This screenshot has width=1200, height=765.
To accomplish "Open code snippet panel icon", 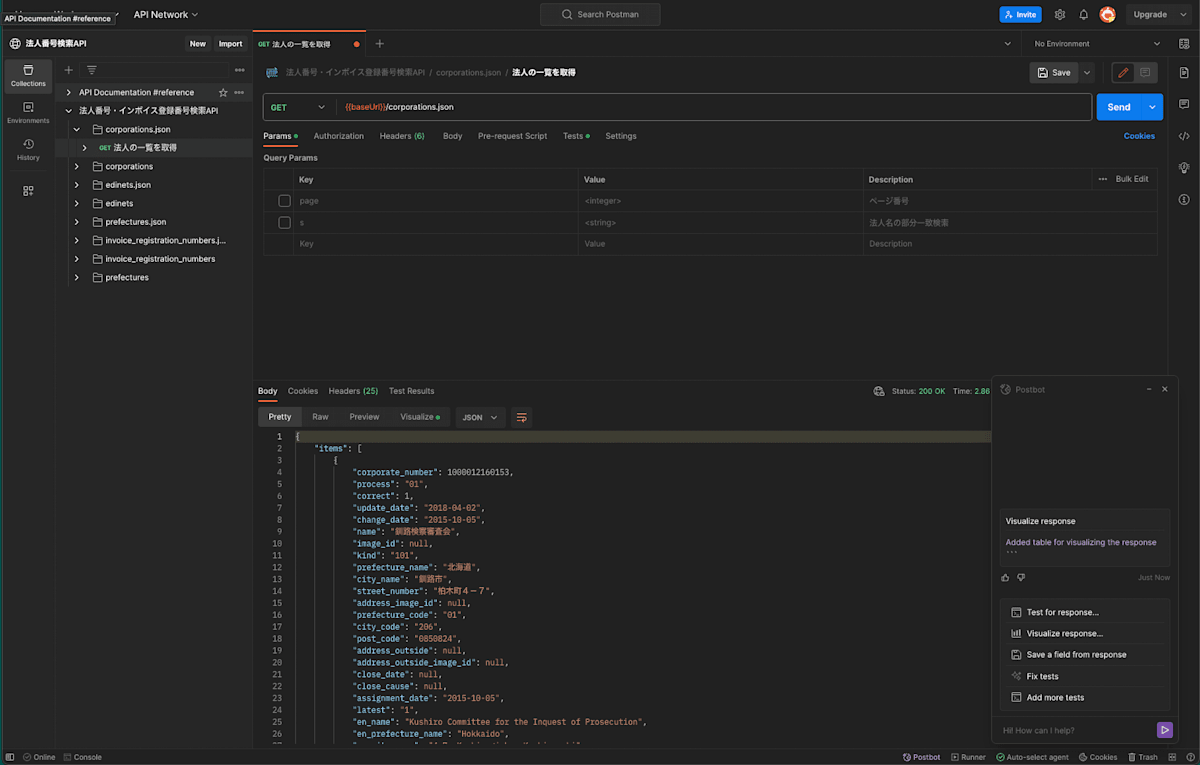I will (x=1184, y=136).
